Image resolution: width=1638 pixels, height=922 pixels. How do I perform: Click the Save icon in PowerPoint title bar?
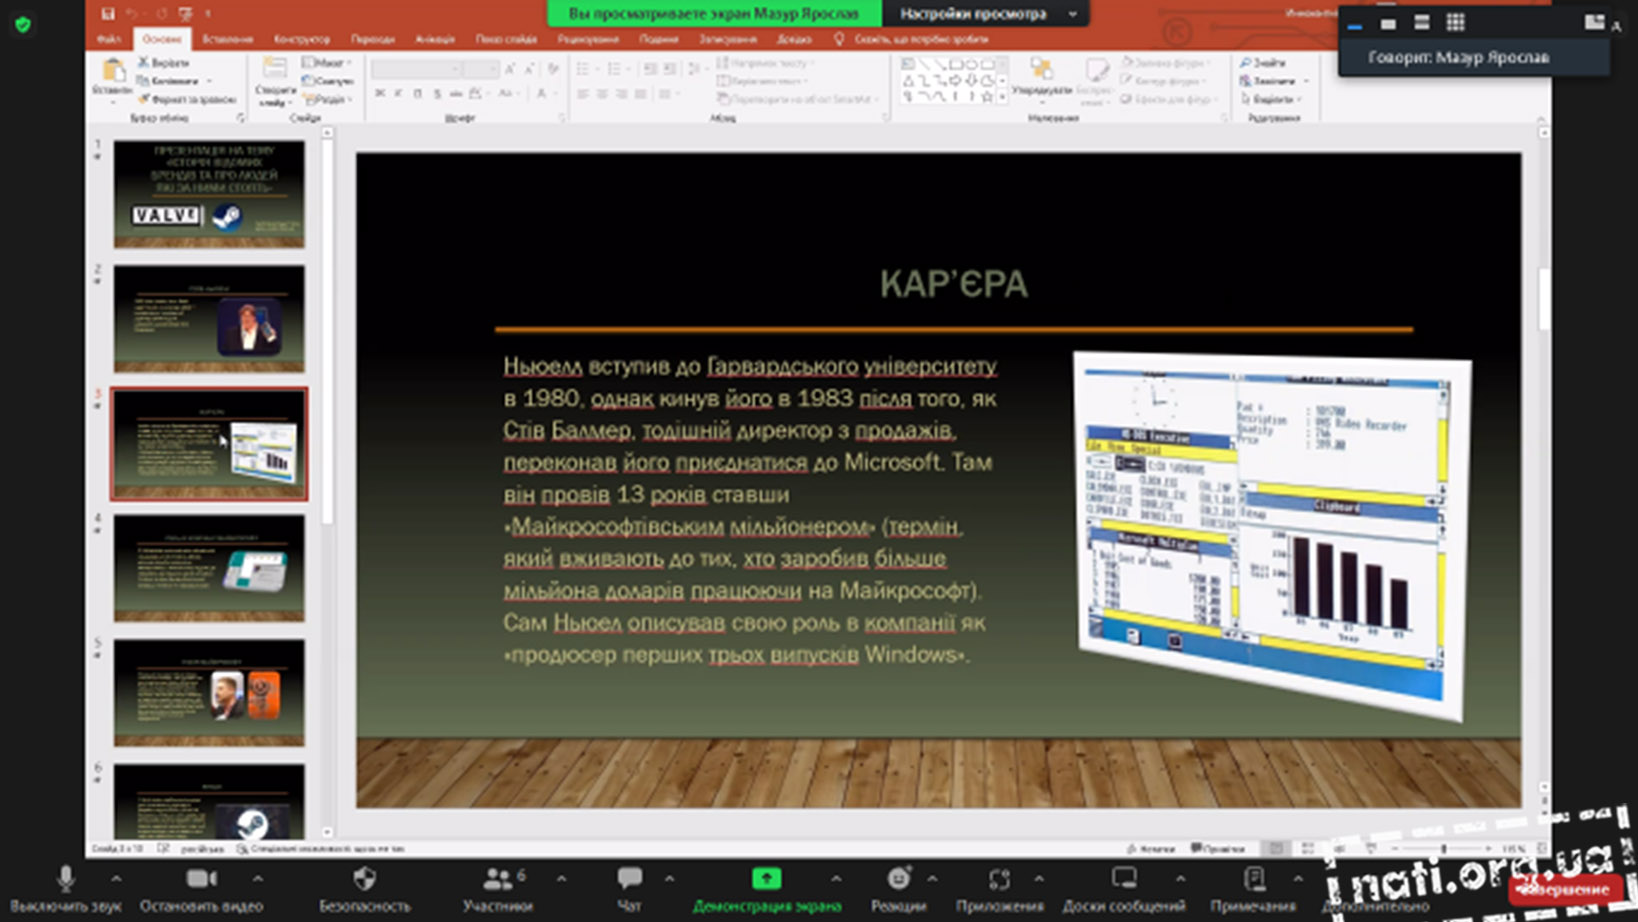coord(108,14)
